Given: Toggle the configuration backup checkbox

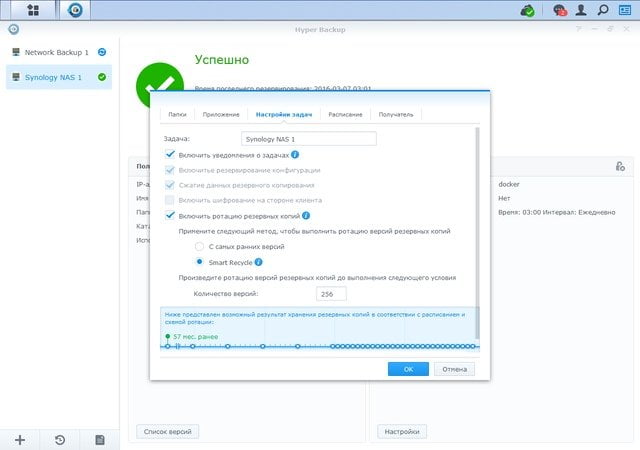Looking at the screenshot, I should [170, 170].
